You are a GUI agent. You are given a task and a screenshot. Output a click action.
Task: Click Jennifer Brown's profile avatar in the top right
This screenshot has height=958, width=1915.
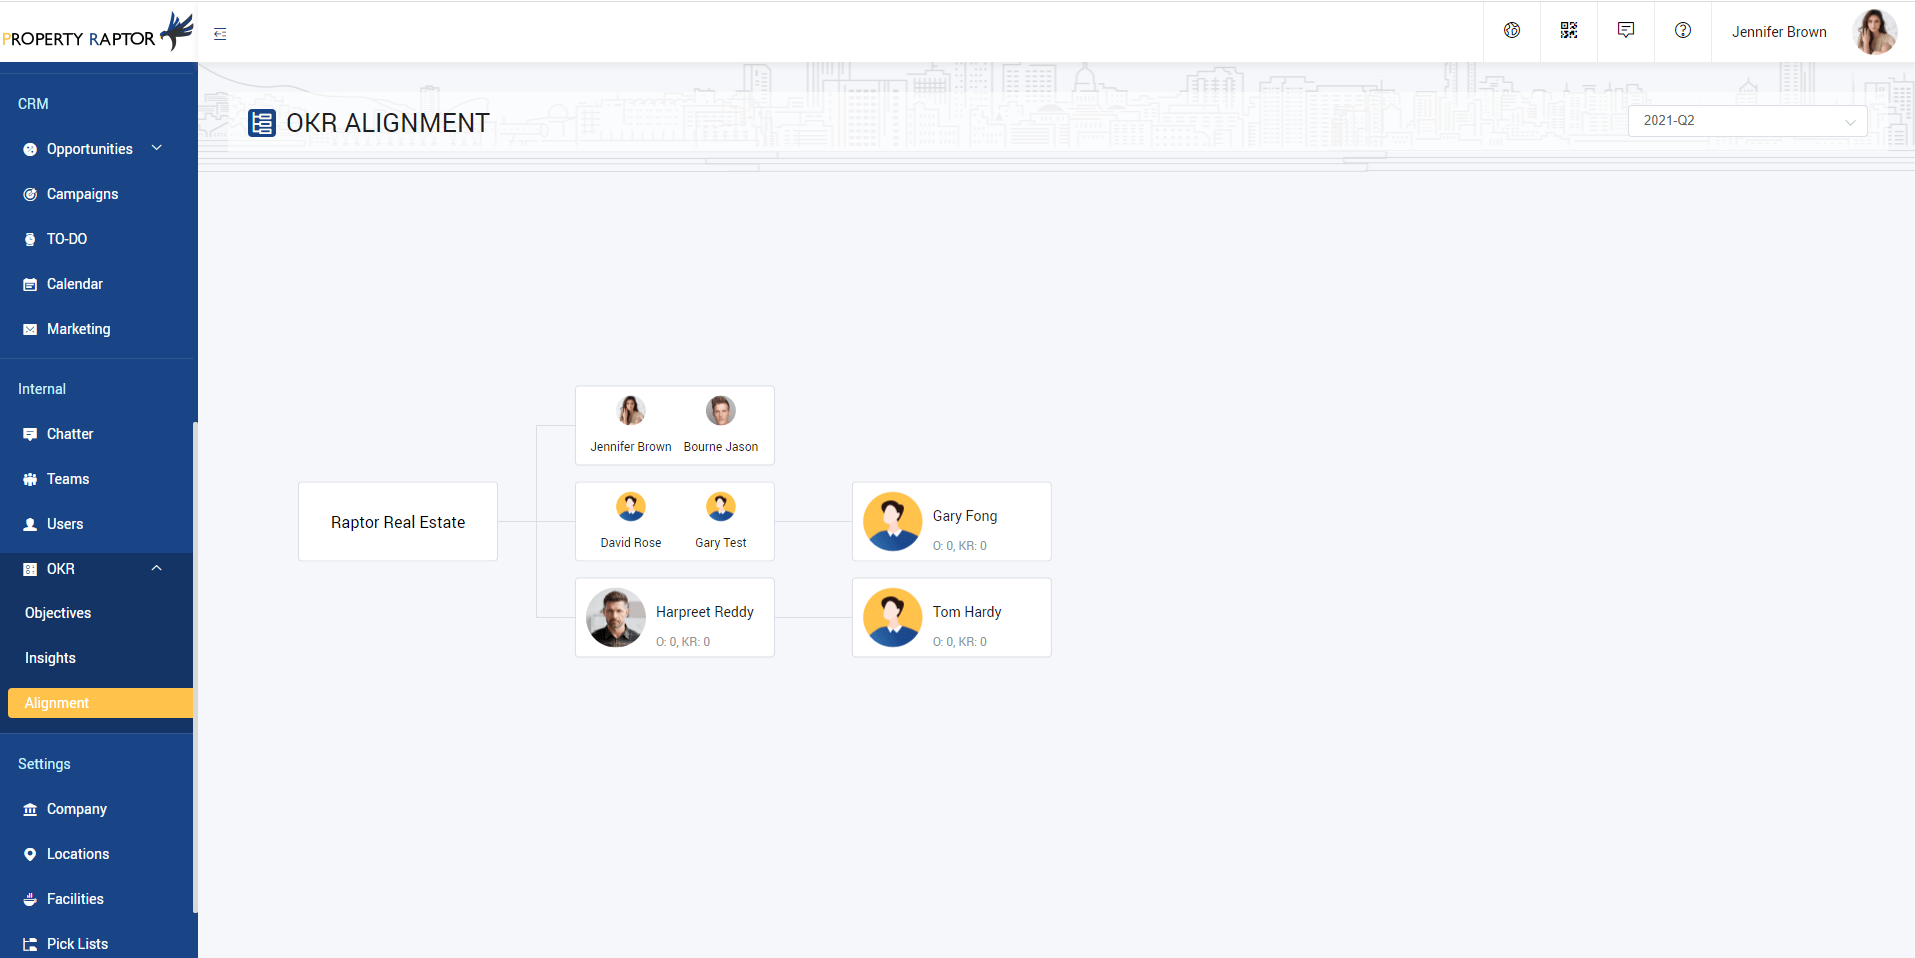point(1875,32)
